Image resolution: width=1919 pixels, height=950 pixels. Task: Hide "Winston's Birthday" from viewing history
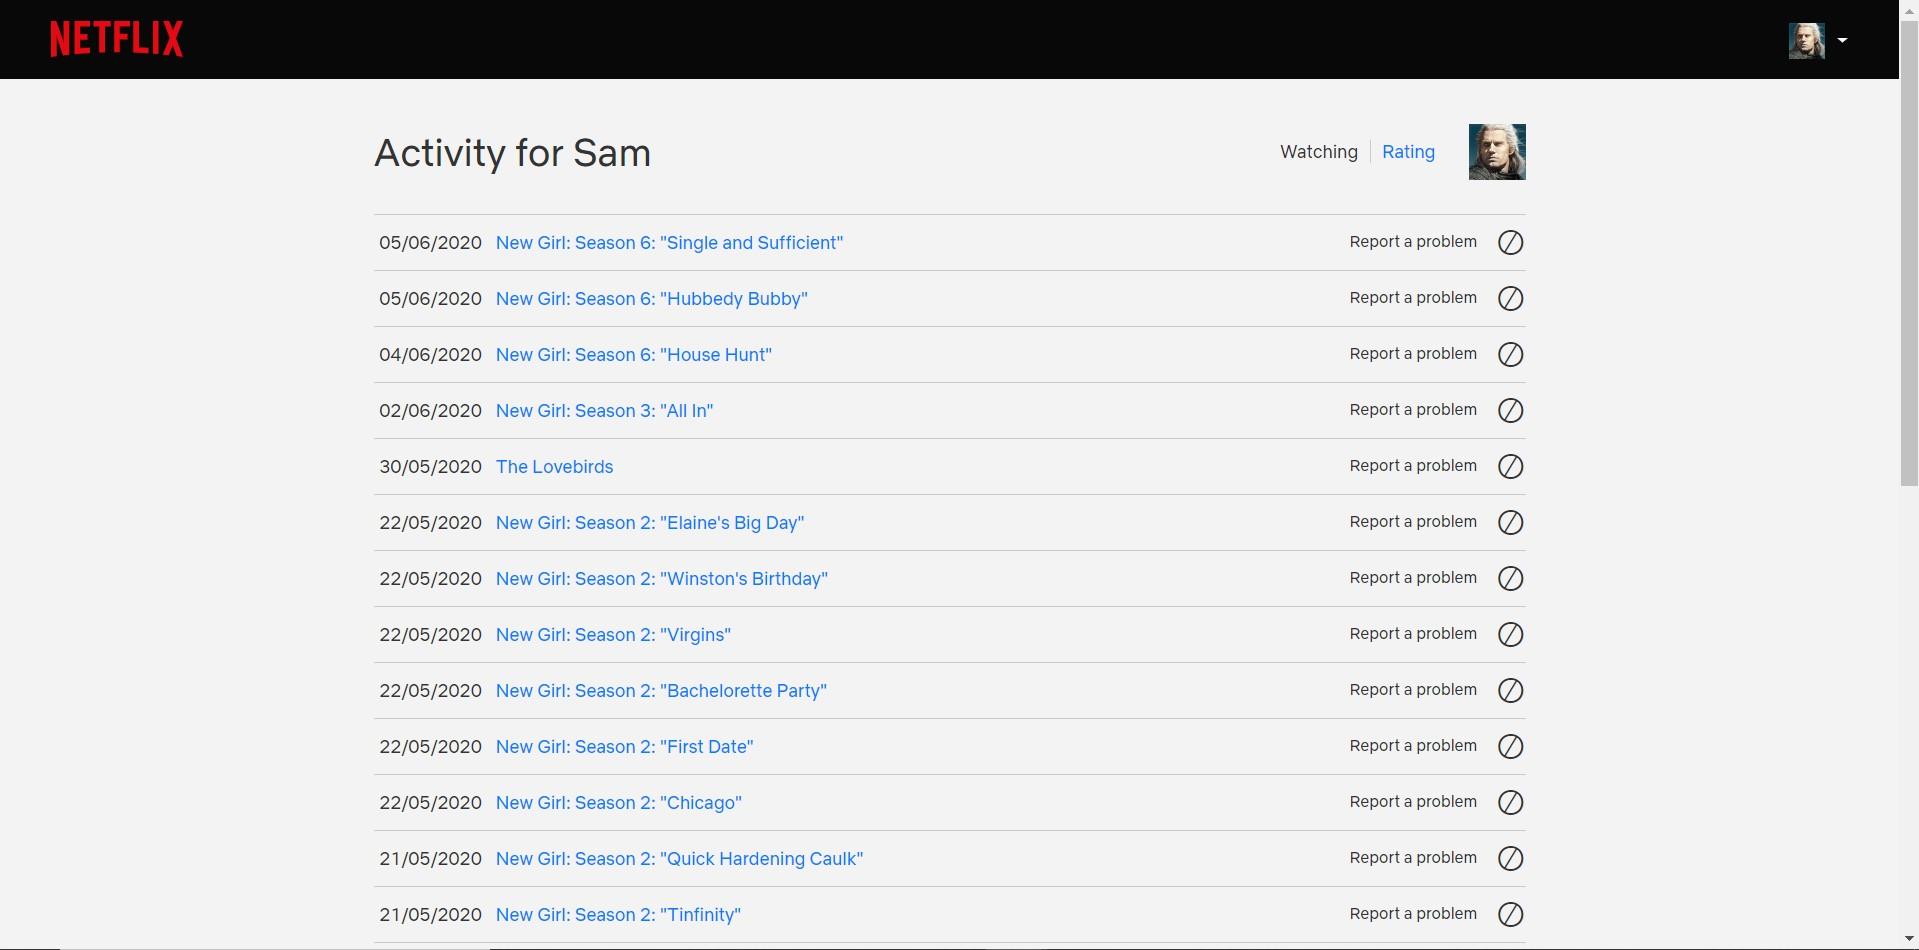click(x=1510, y=578)
